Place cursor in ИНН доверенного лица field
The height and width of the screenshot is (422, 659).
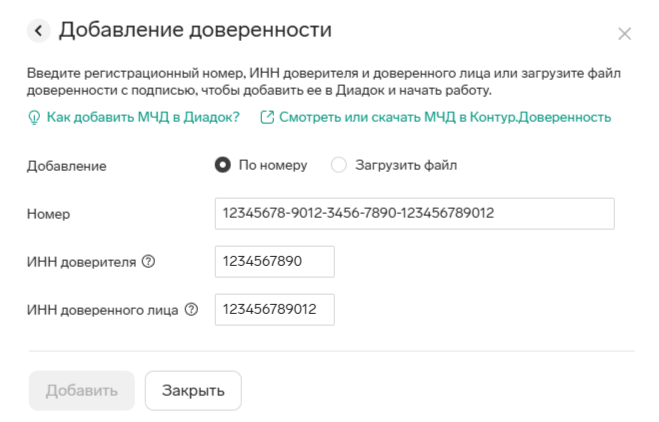coord(274,309)
